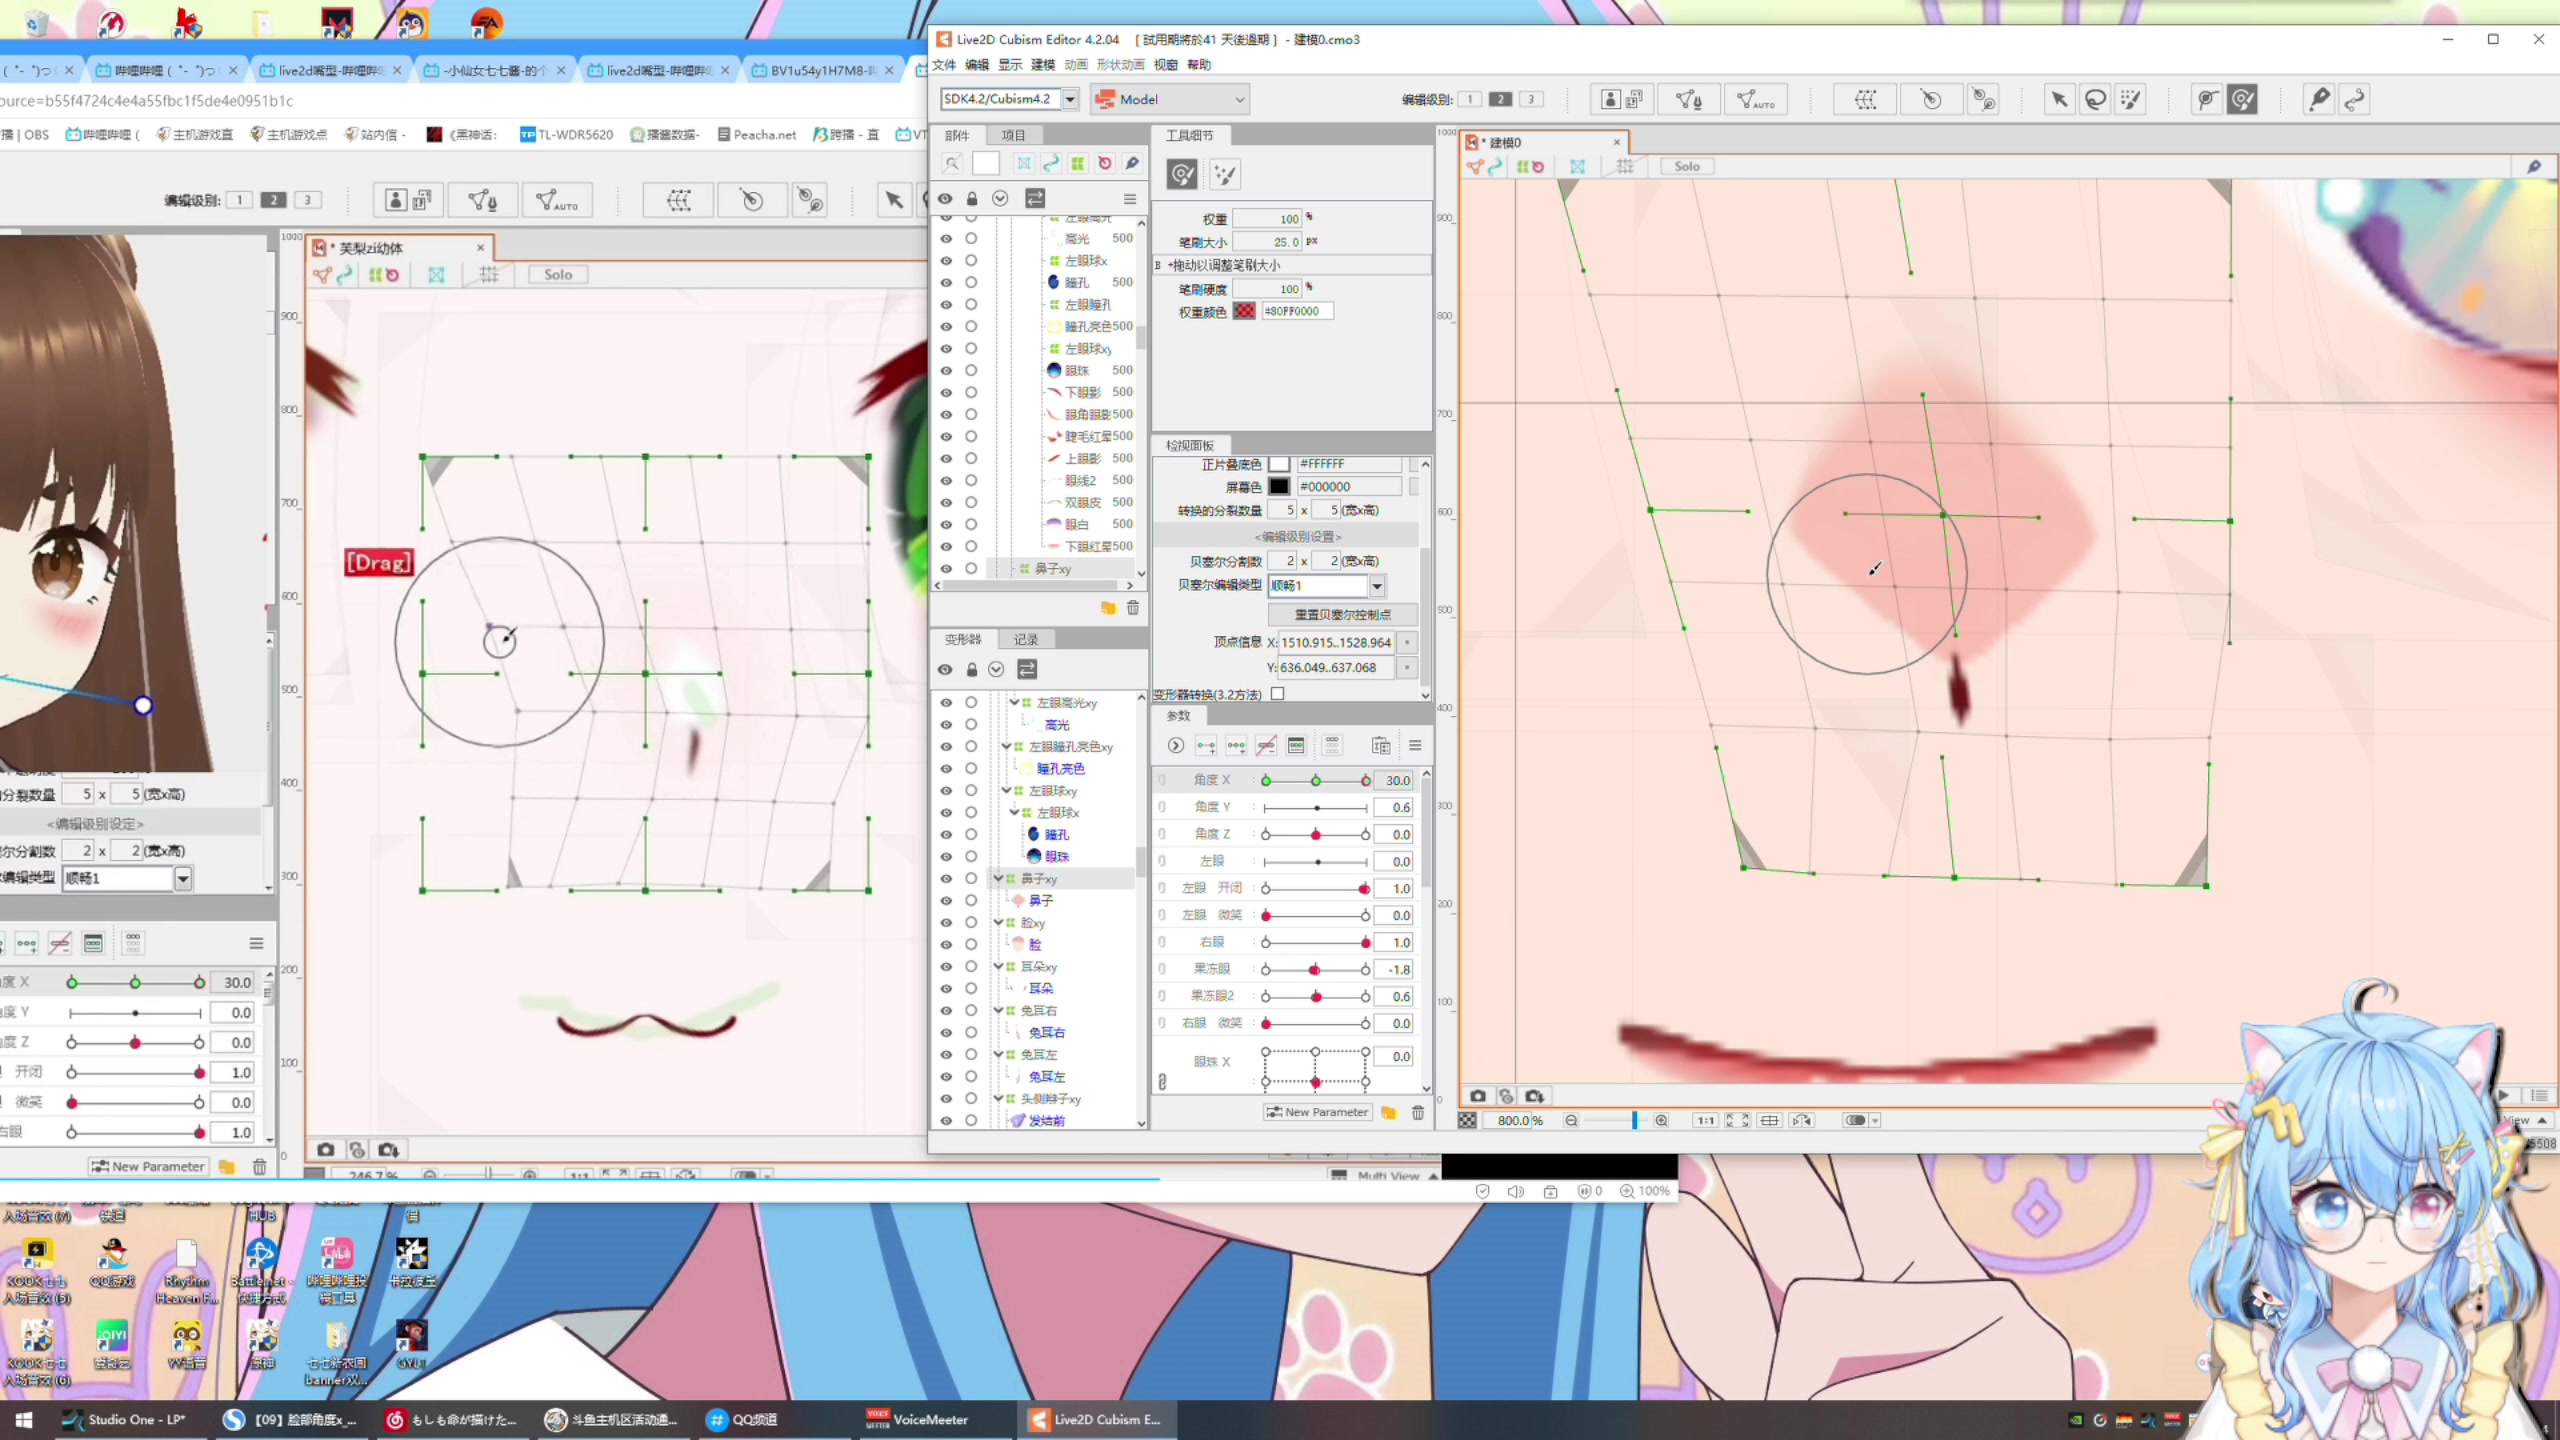Click the swap arrows icon in deformer panel
Viewport: 2560px width, 1440px height.
[x=1027, y=669]
